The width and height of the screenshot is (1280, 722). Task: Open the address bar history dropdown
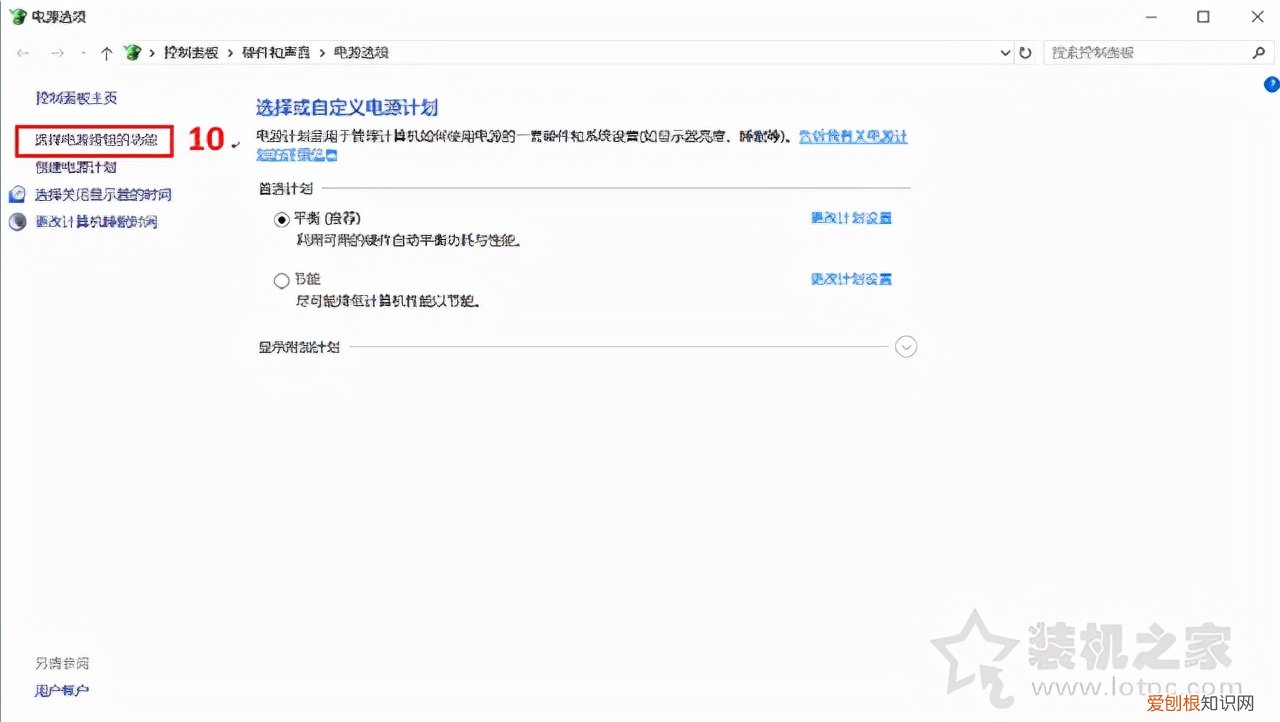(1005, 52)
